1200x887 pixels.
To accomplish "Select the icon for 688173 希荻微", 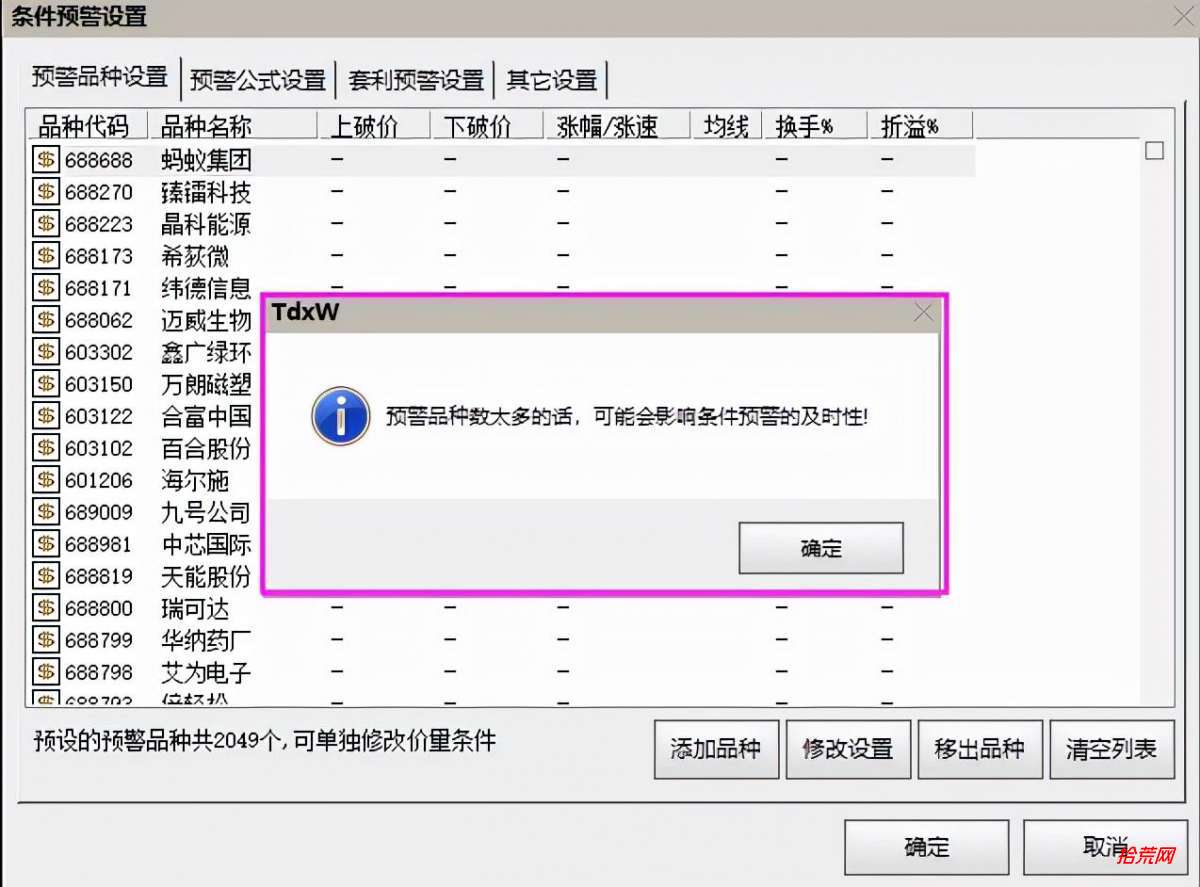I will tap(46, 255).
